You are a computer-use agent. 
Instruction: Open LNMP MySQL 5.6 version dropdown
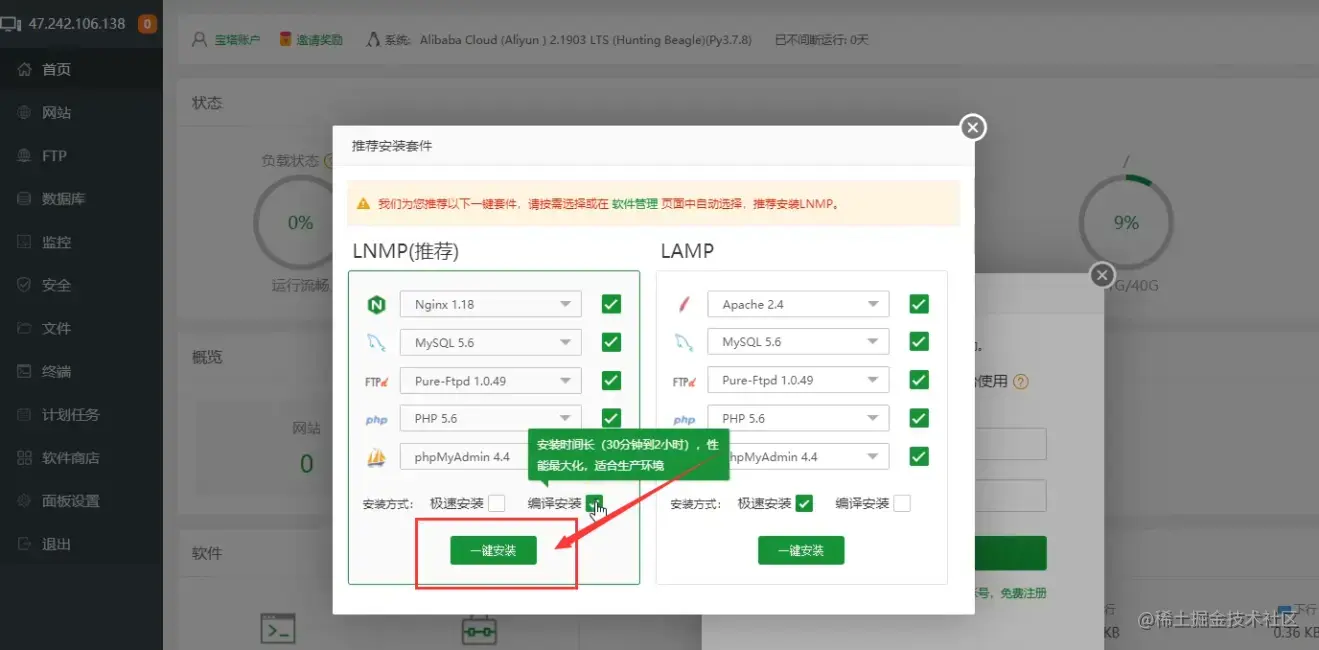(x=491, y=342)
